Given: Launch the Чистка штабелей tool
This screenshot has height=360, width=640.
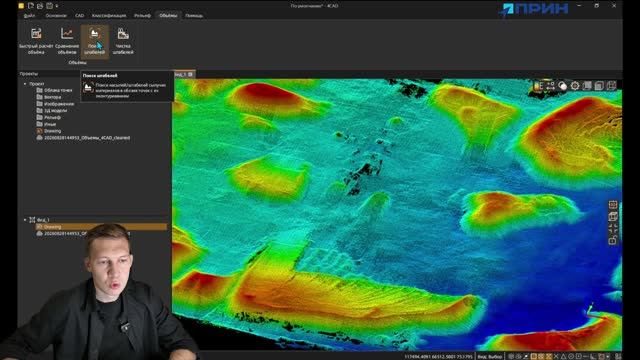Looking at the screenshot, I should pos(123,41).
